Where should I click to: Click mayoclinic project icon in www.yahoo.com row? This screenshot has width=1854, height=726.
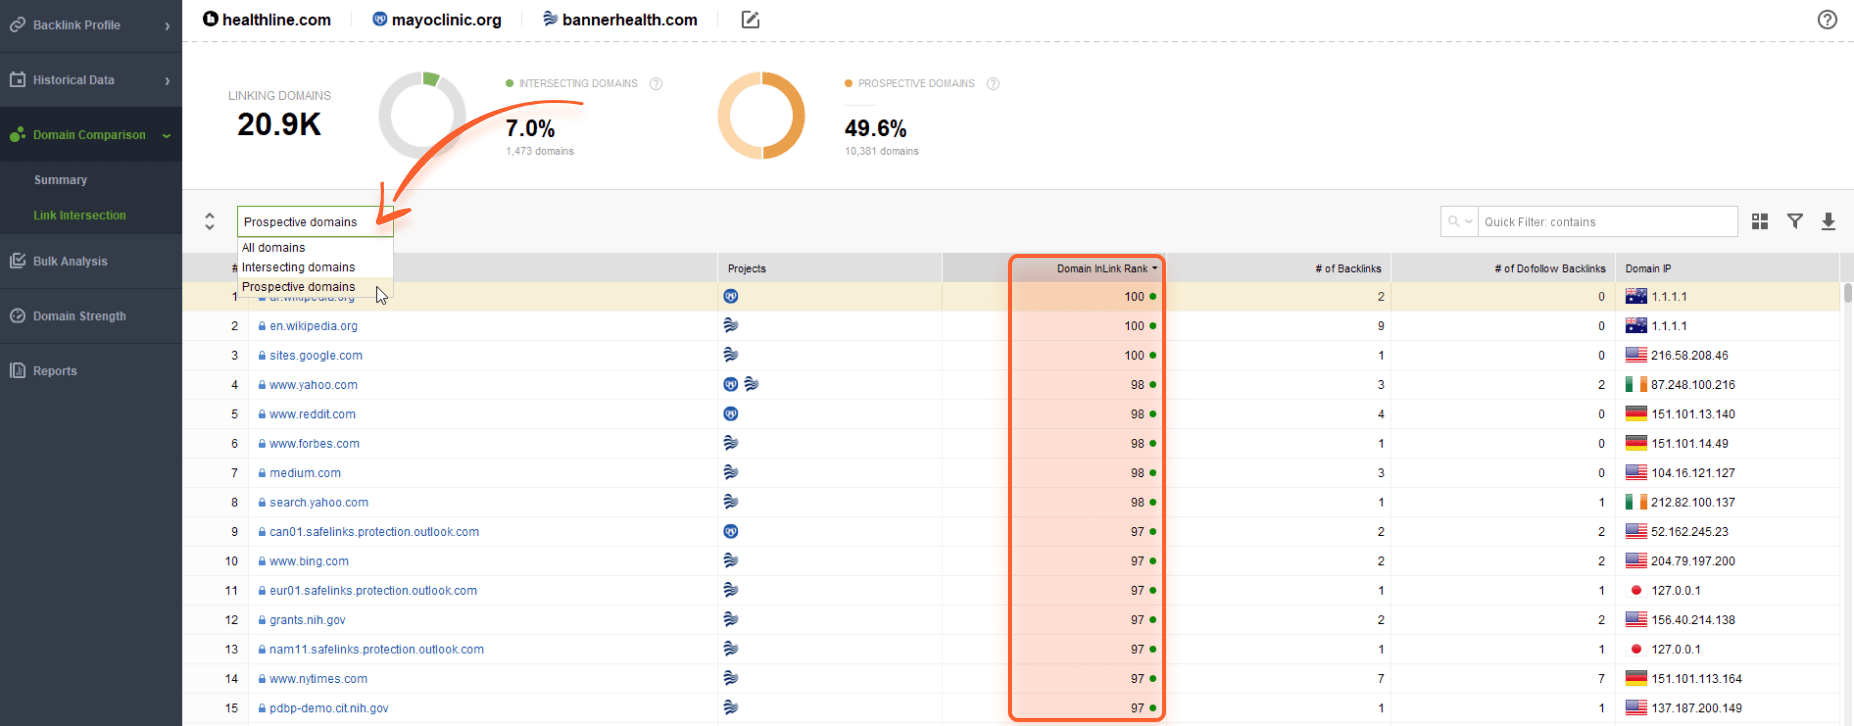(731, 384)
